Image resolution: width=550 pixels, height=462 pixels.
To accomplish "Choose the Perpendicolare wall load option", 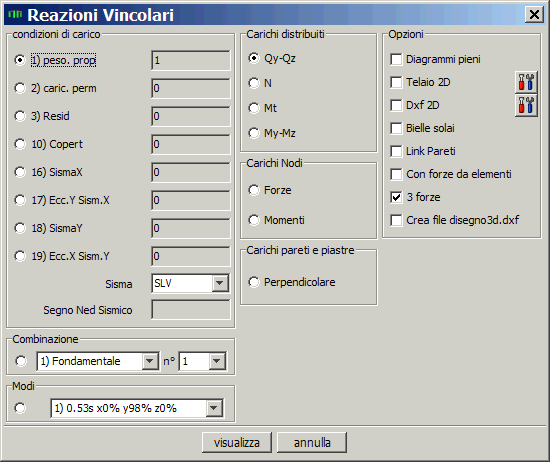I will (254, 282).
